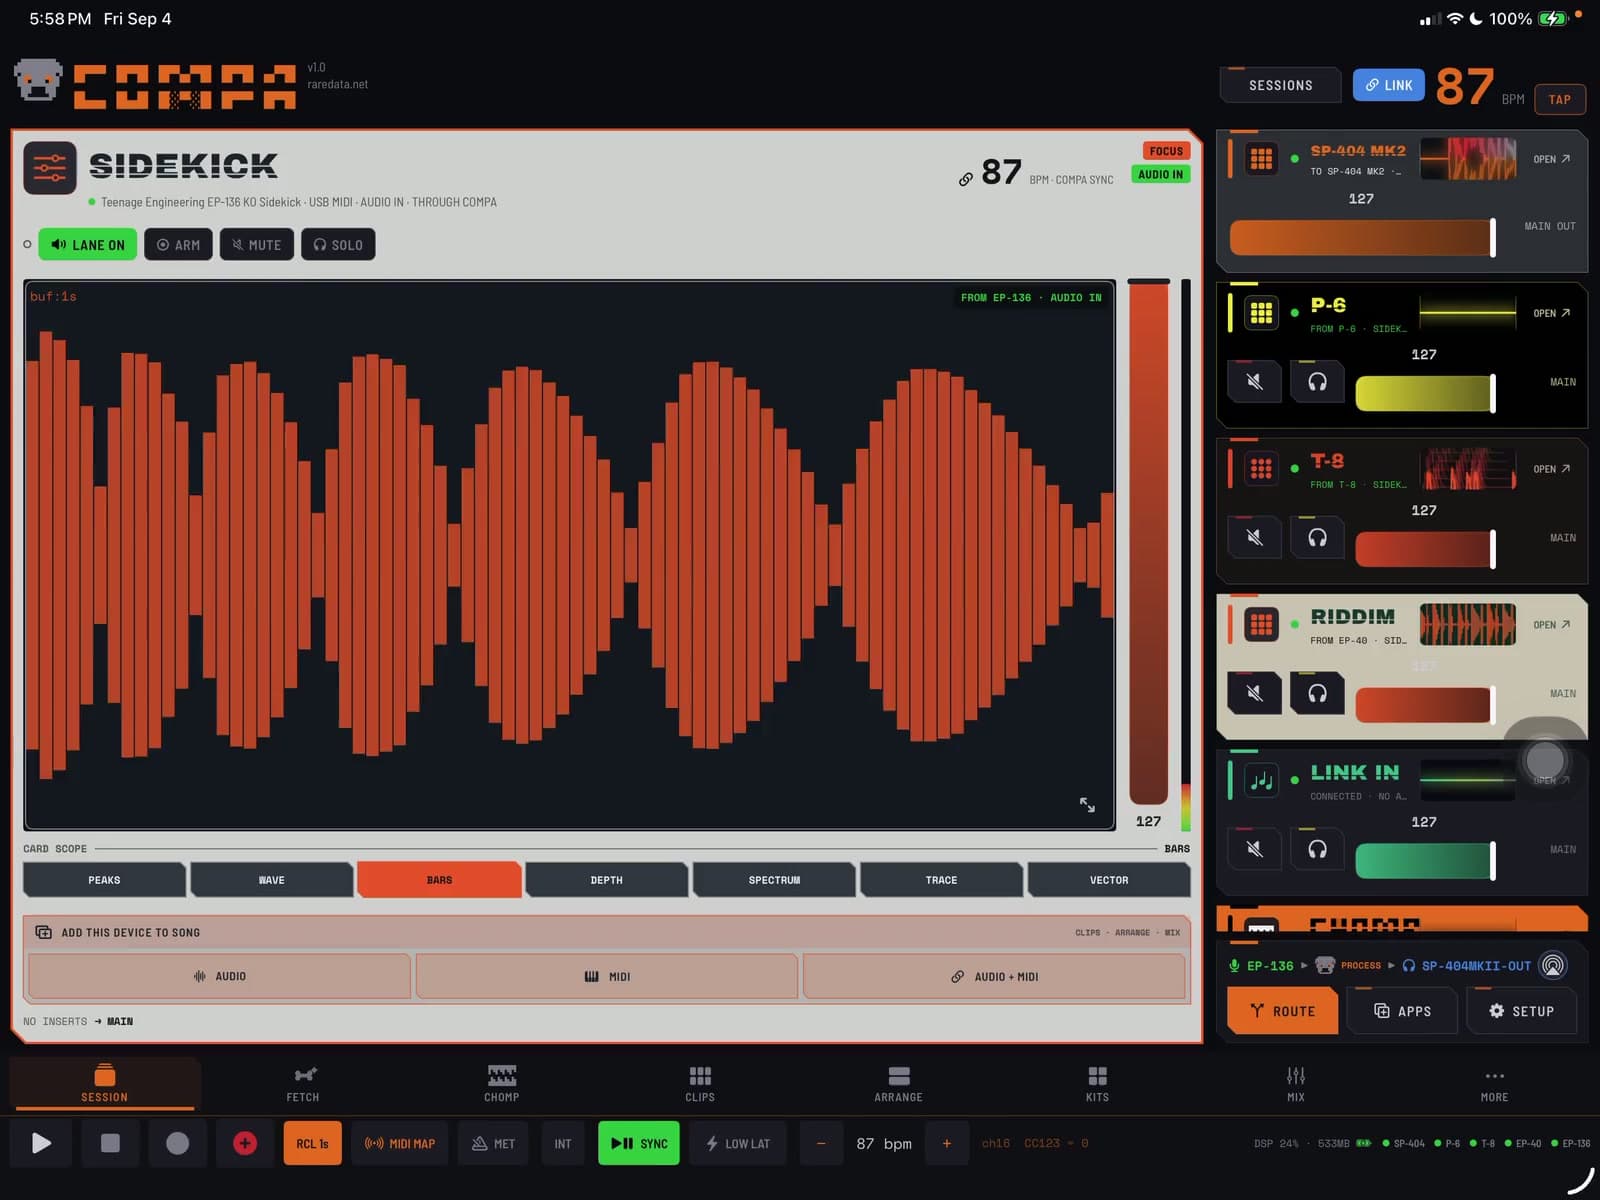This screenshot has height=1200, width=1600.
Task: Select BARS scope mode
Action: (439, 880)
